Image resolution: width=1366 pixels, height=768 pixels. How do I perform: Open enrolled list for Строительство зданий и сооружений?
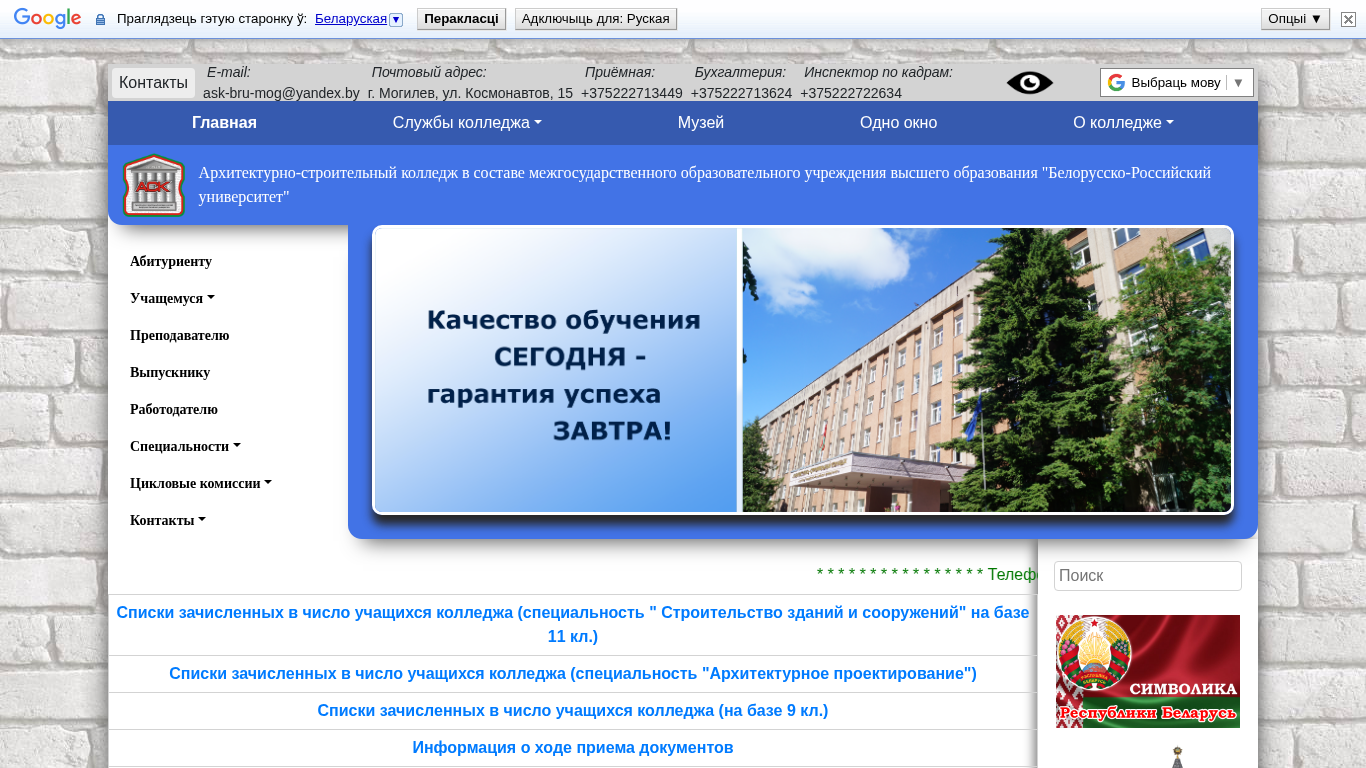pos(573,624)
